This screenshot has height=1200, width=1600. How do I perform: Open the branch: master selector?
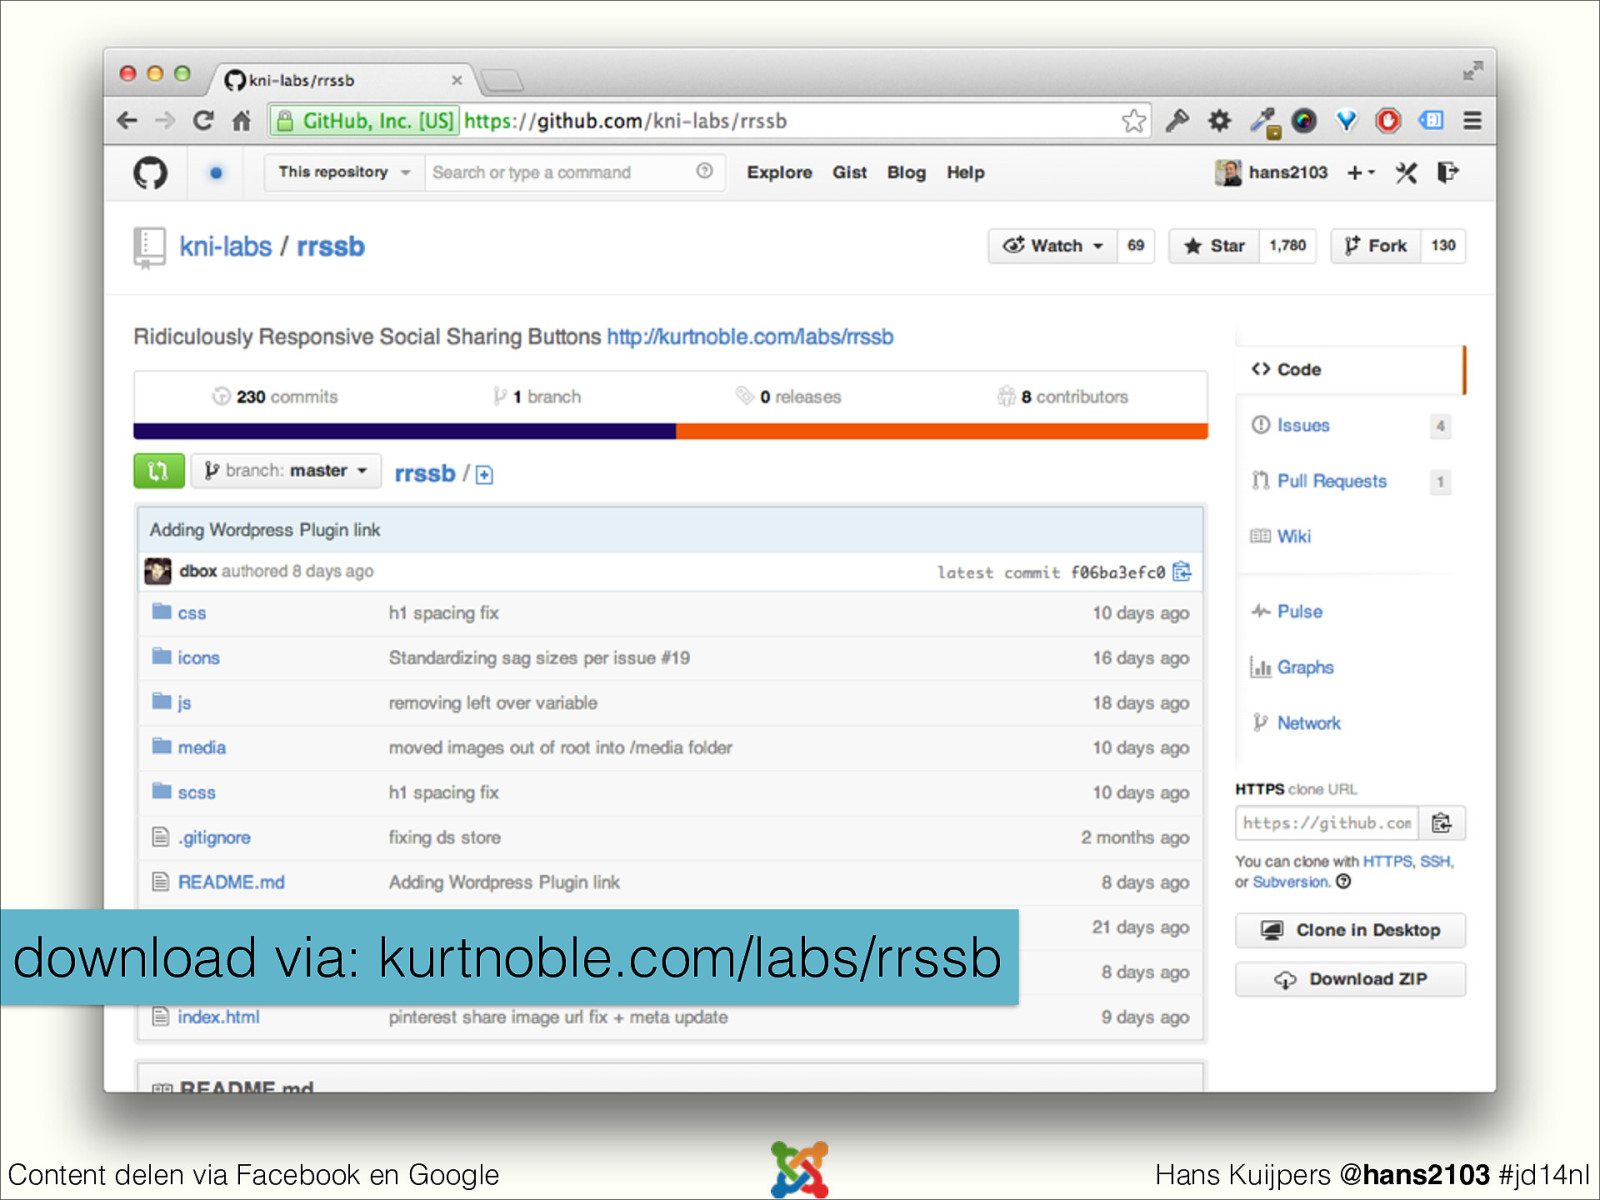pyautogui.click(x=286, y=471)
